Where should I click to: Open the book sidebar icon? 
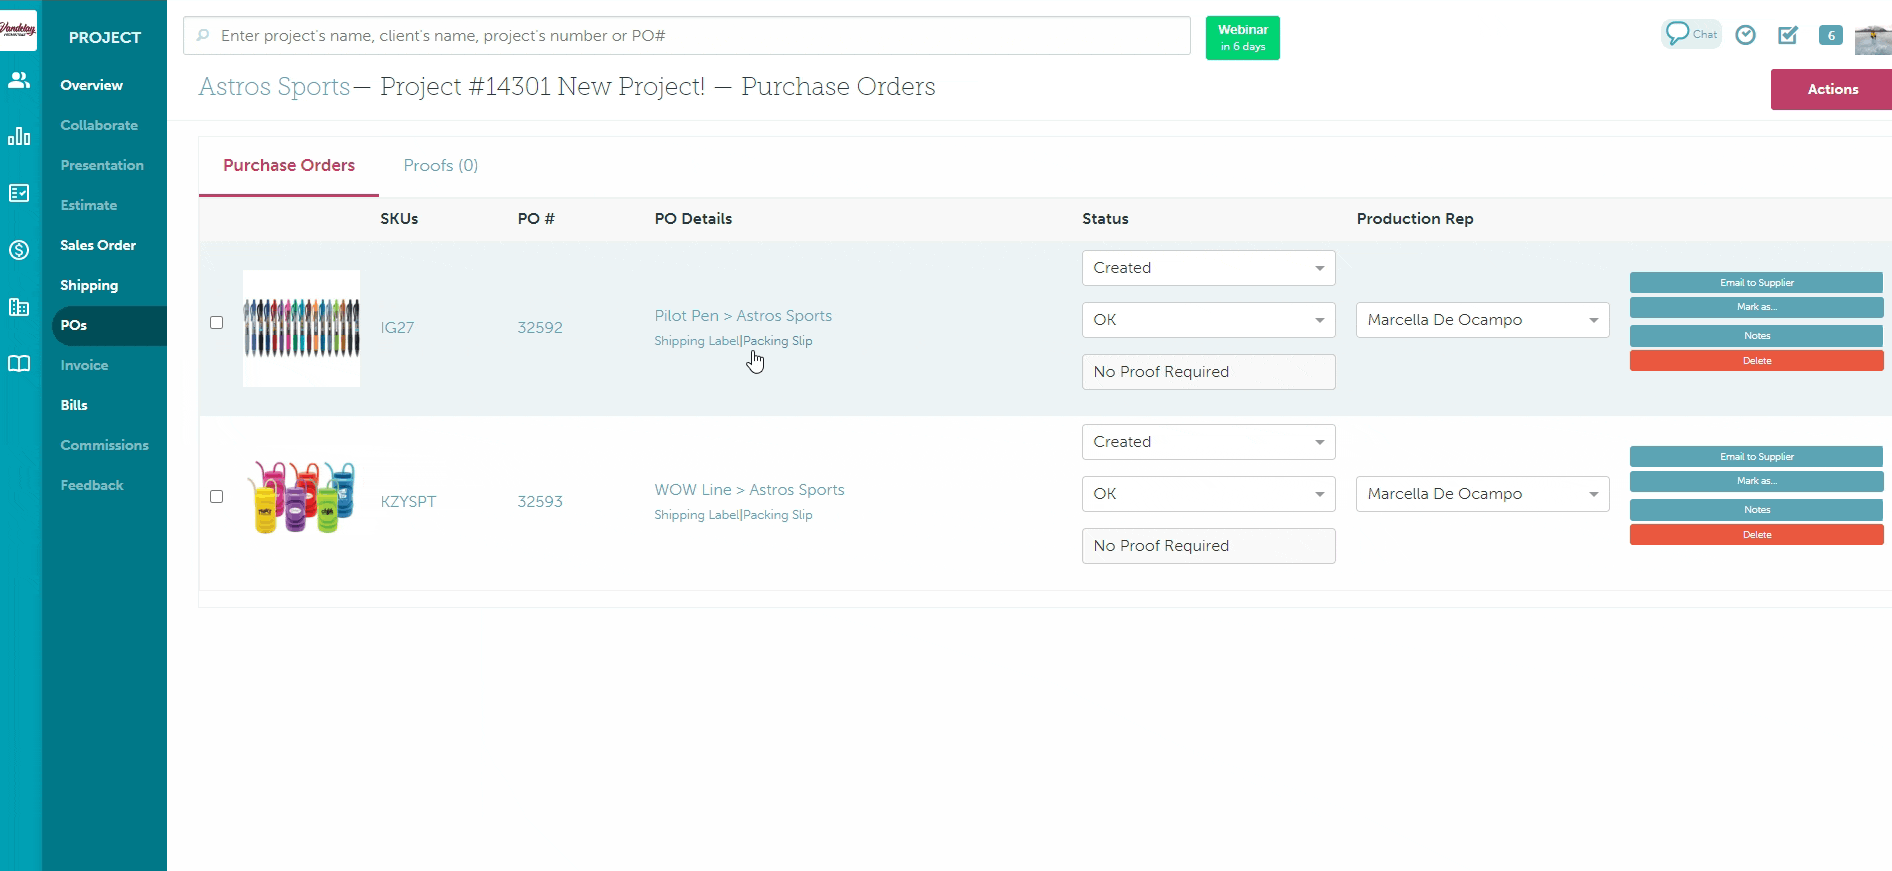tap(19, 363)
